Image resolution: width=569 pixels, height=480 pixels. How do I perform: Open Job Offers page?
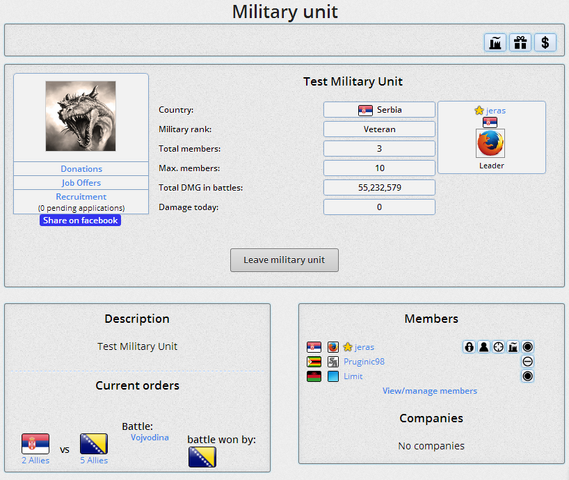(81, 182)
